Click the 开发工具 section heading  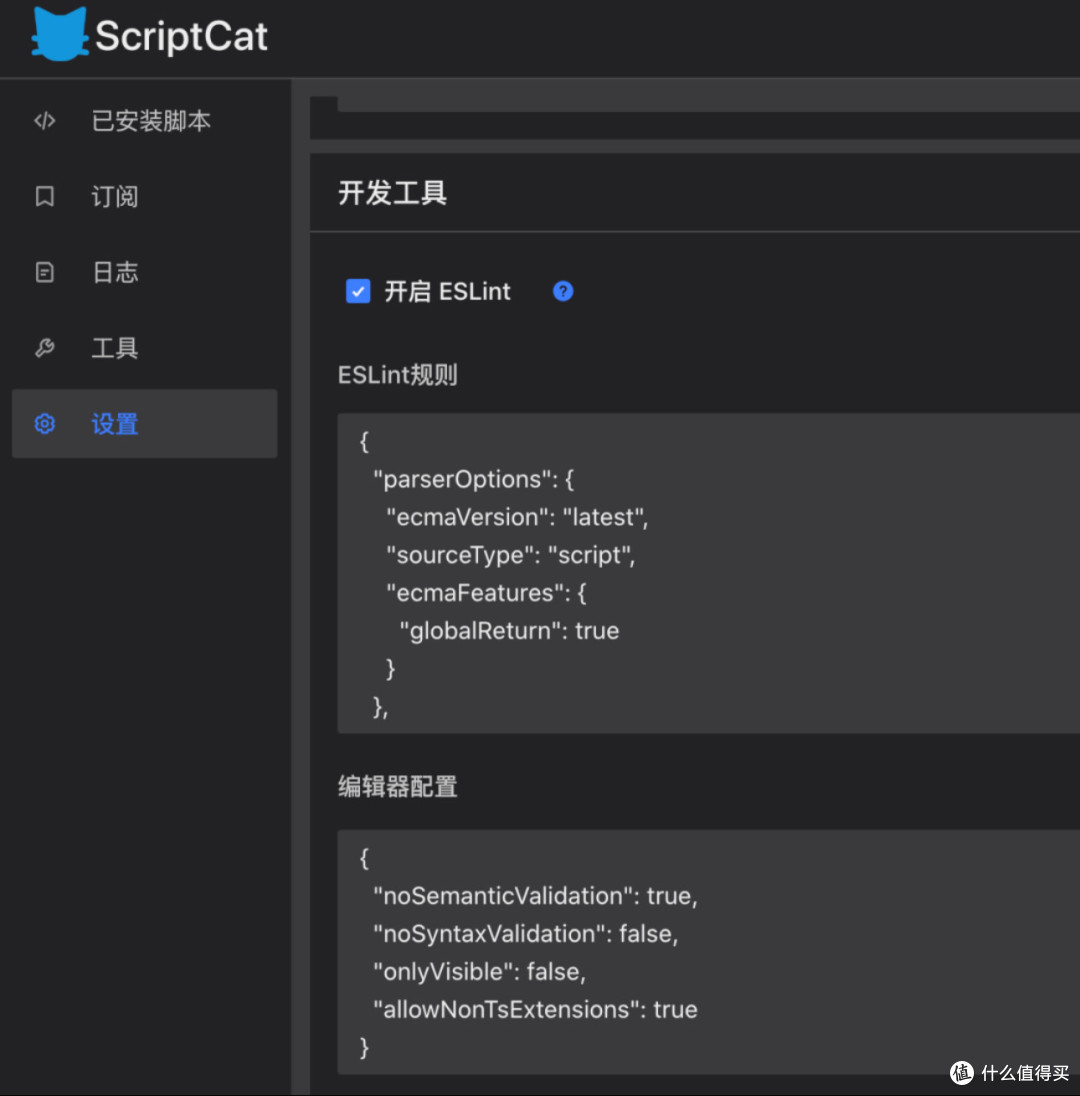click(392, 193)
